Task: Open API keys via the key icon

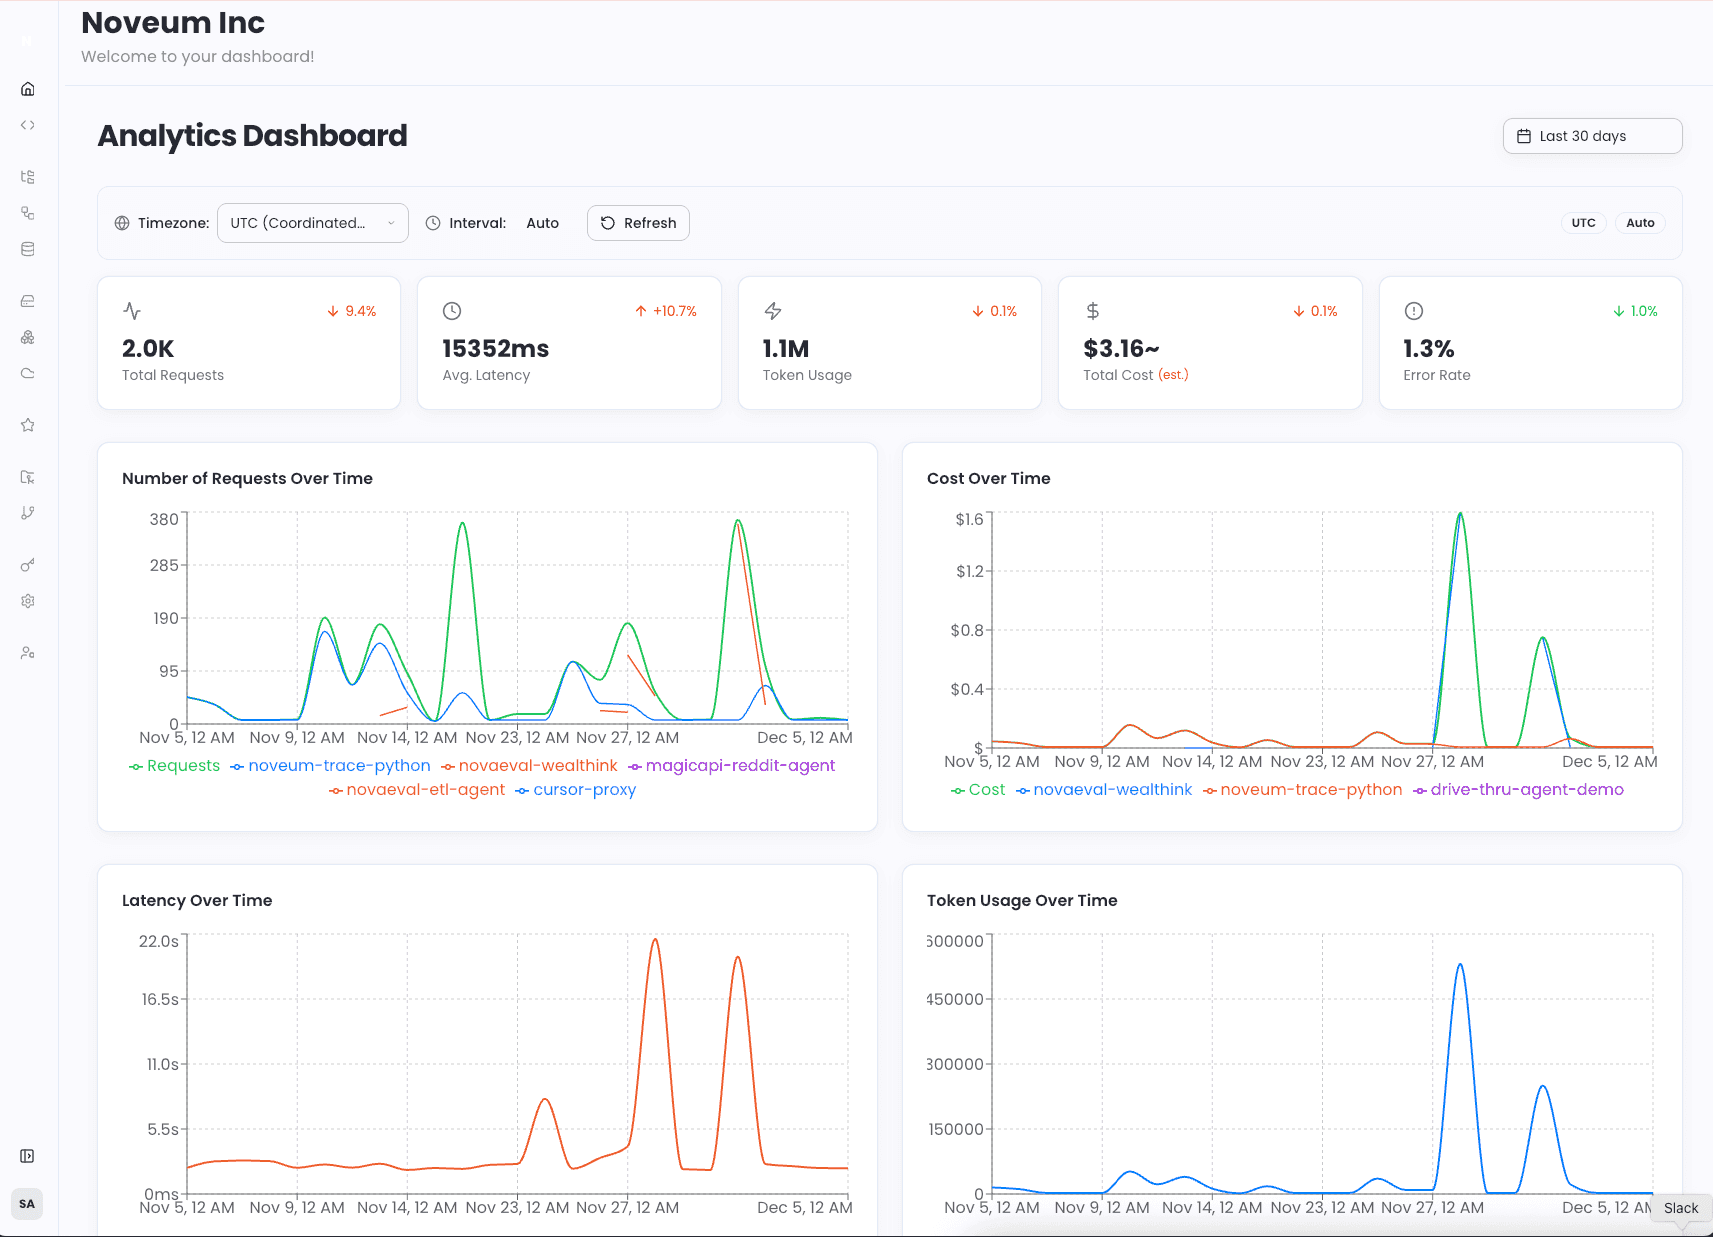Action: pos(27,564)
